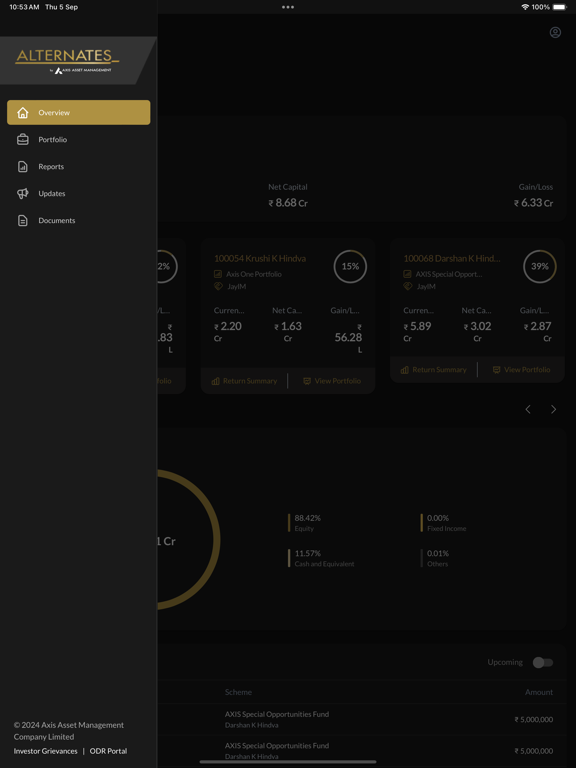Click the Amount column header
The height and width of the screenshot is (768, 576).
pos(539,692)
